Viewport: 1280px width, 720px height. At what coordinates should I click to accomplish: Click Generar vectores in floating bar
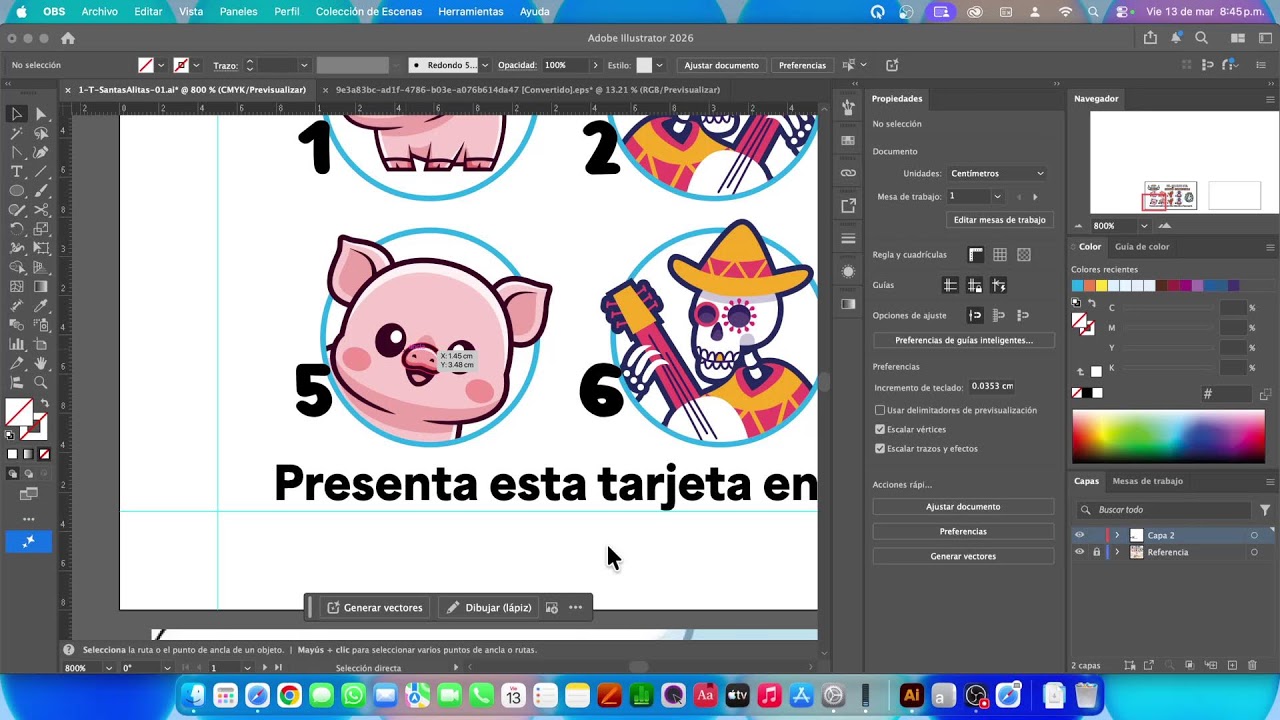click(x=375, y=607)
